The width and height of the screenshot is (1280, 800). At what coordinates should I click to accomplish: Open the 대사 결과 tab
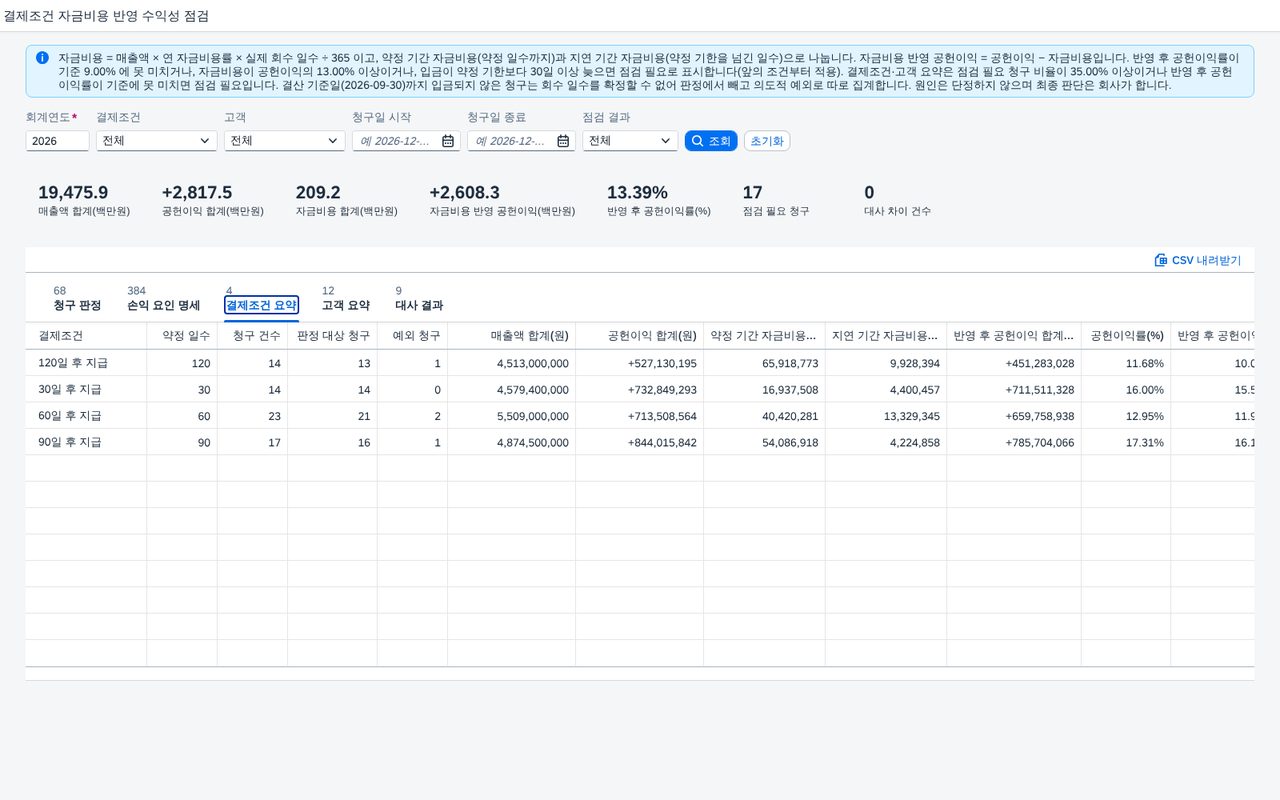pos(419,305)
